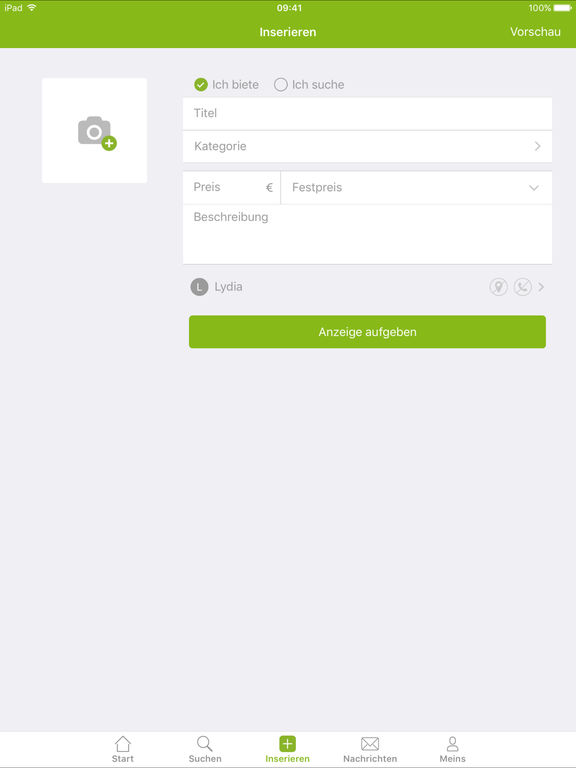Expand the Kategorie chooser chevron
The width and height of the screenshot is (576, 768).
(537, 146)
